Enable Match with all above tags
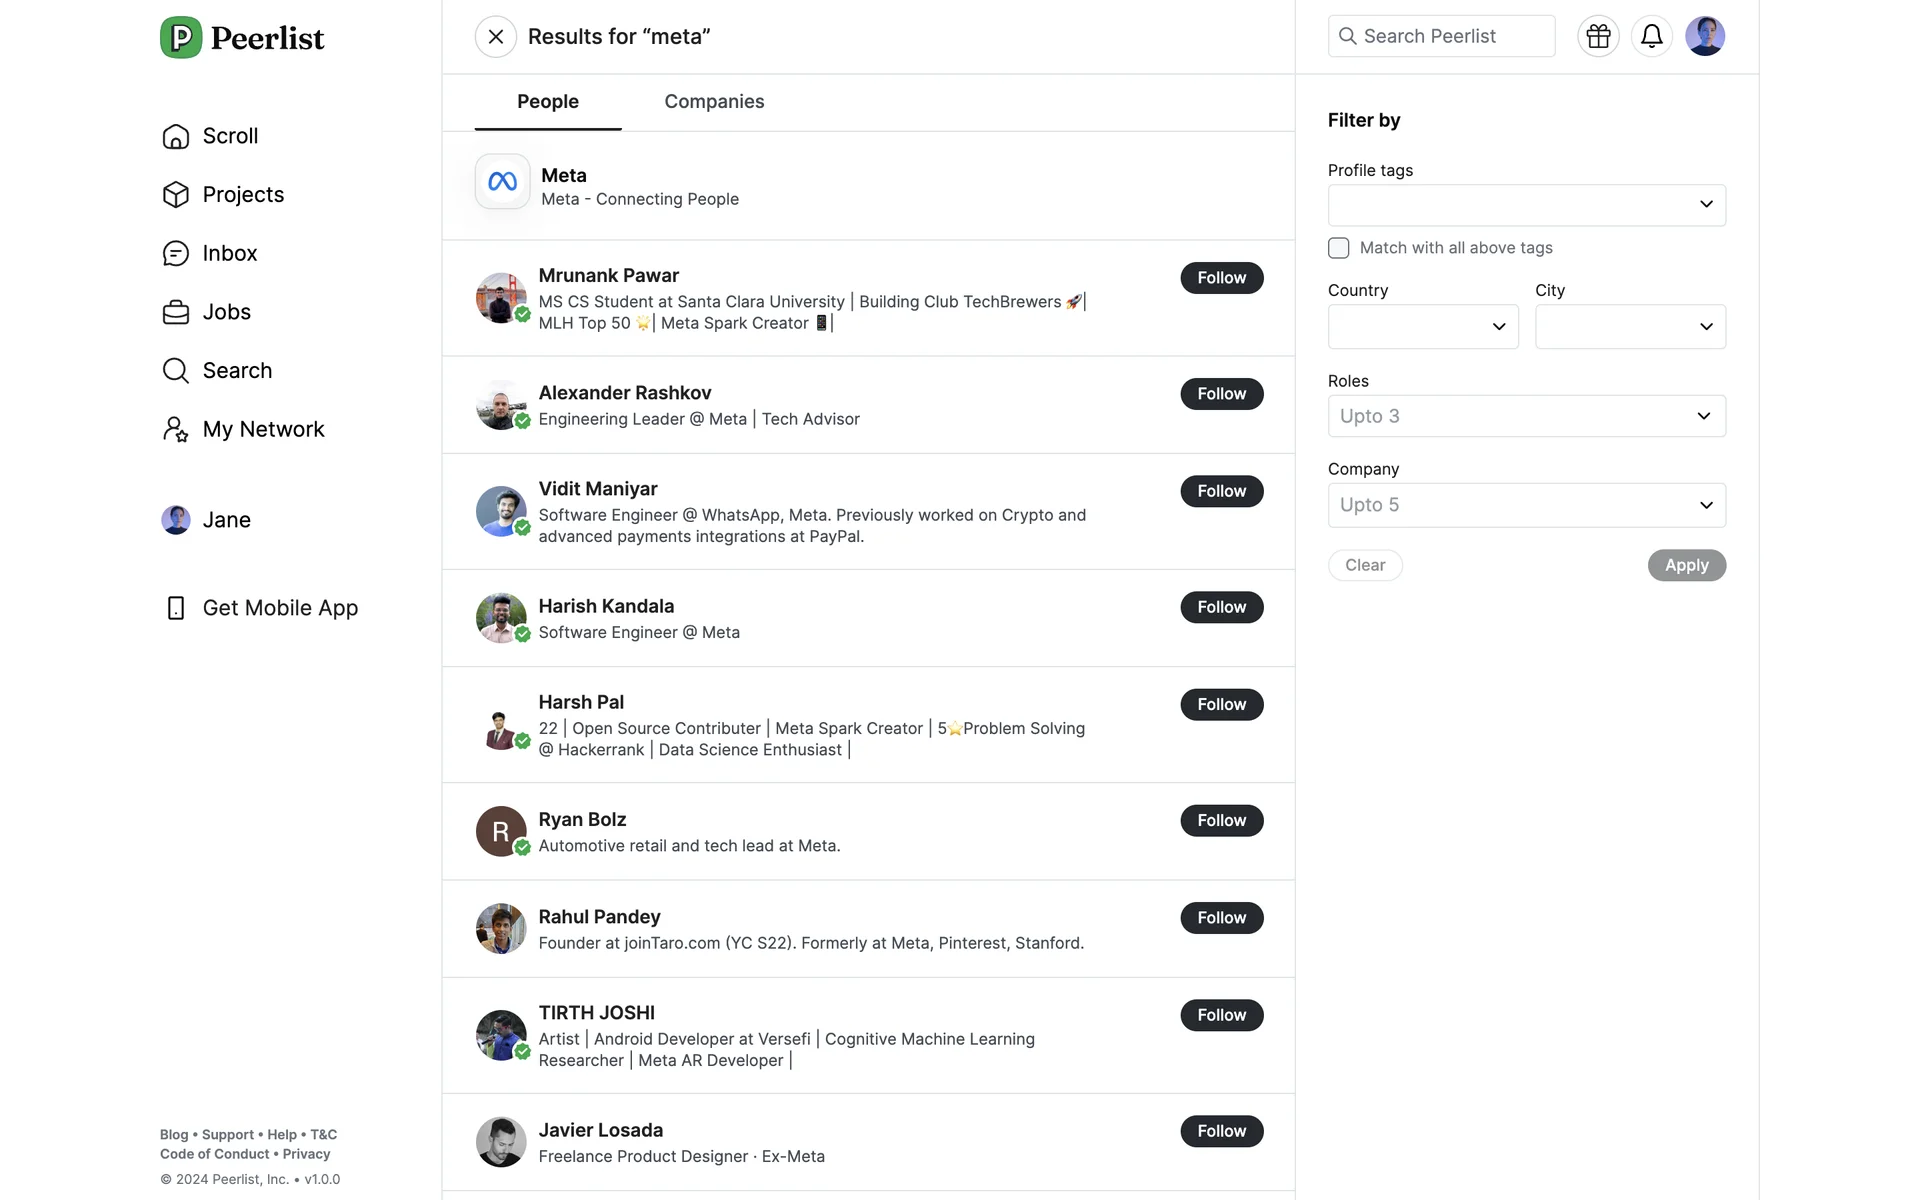Image resolution: width=1920 pixels, height=1200 pixels. pyautogui.click(x=1338, y=248)
